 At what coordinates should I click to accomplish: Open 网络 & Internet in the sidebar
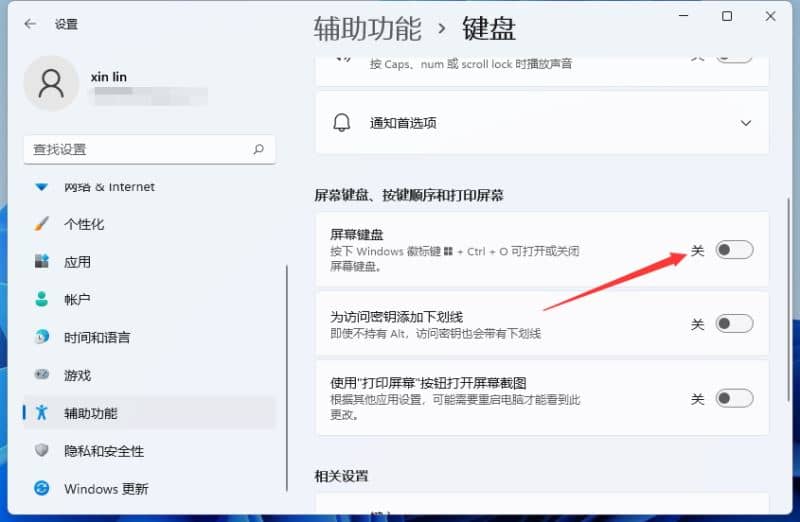click(x=109, y=187)
